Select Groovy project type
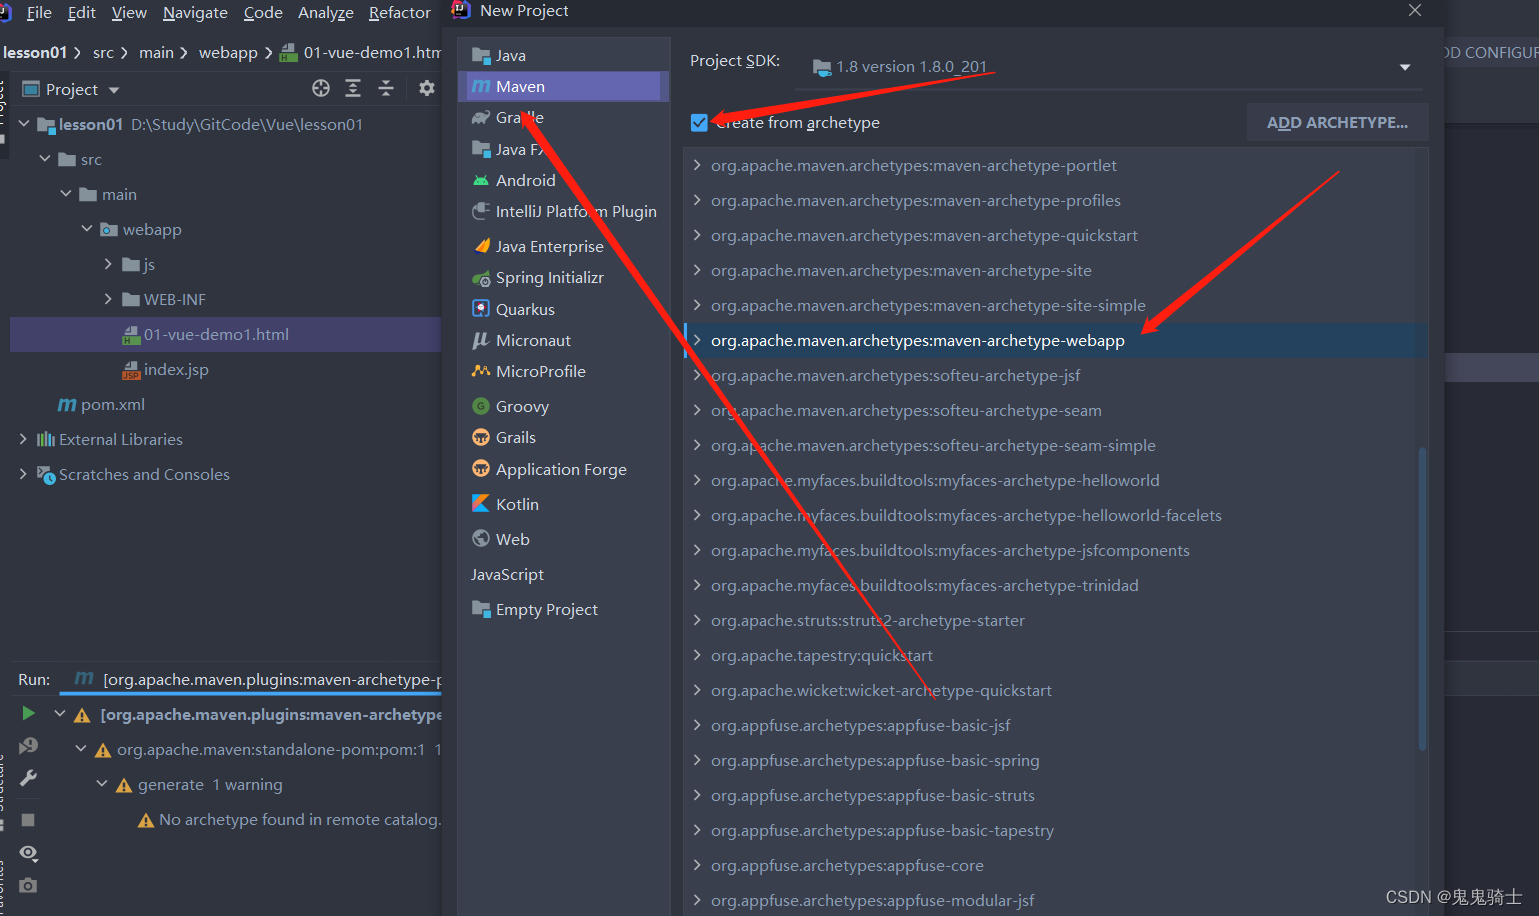 pos(563,406)
